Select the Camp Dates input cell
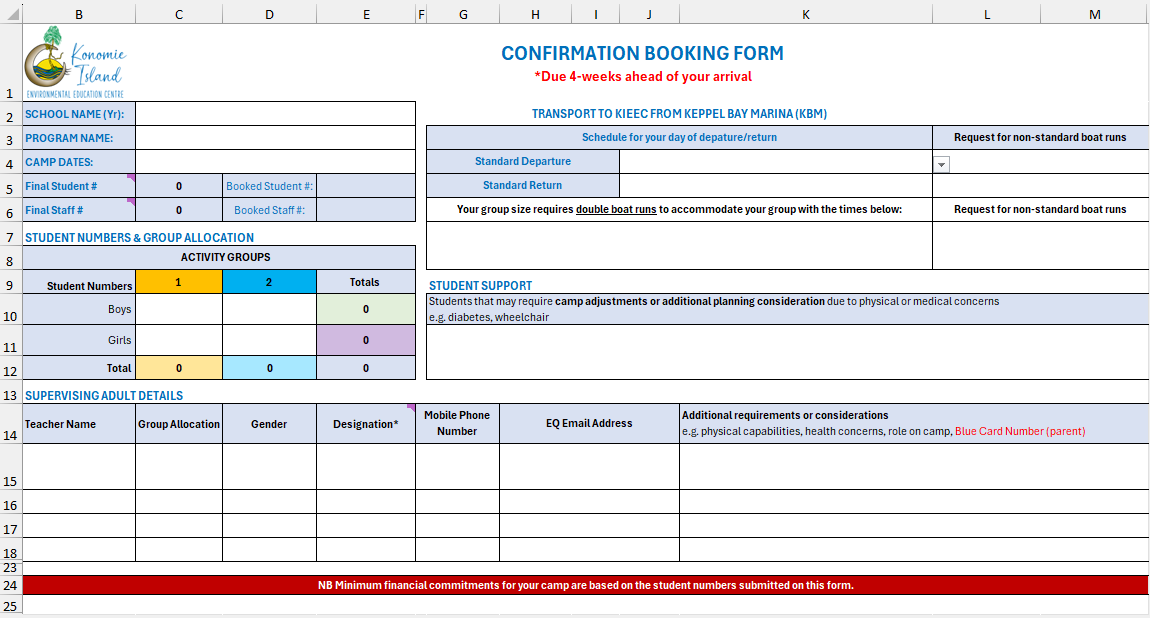 coord(275,162)
